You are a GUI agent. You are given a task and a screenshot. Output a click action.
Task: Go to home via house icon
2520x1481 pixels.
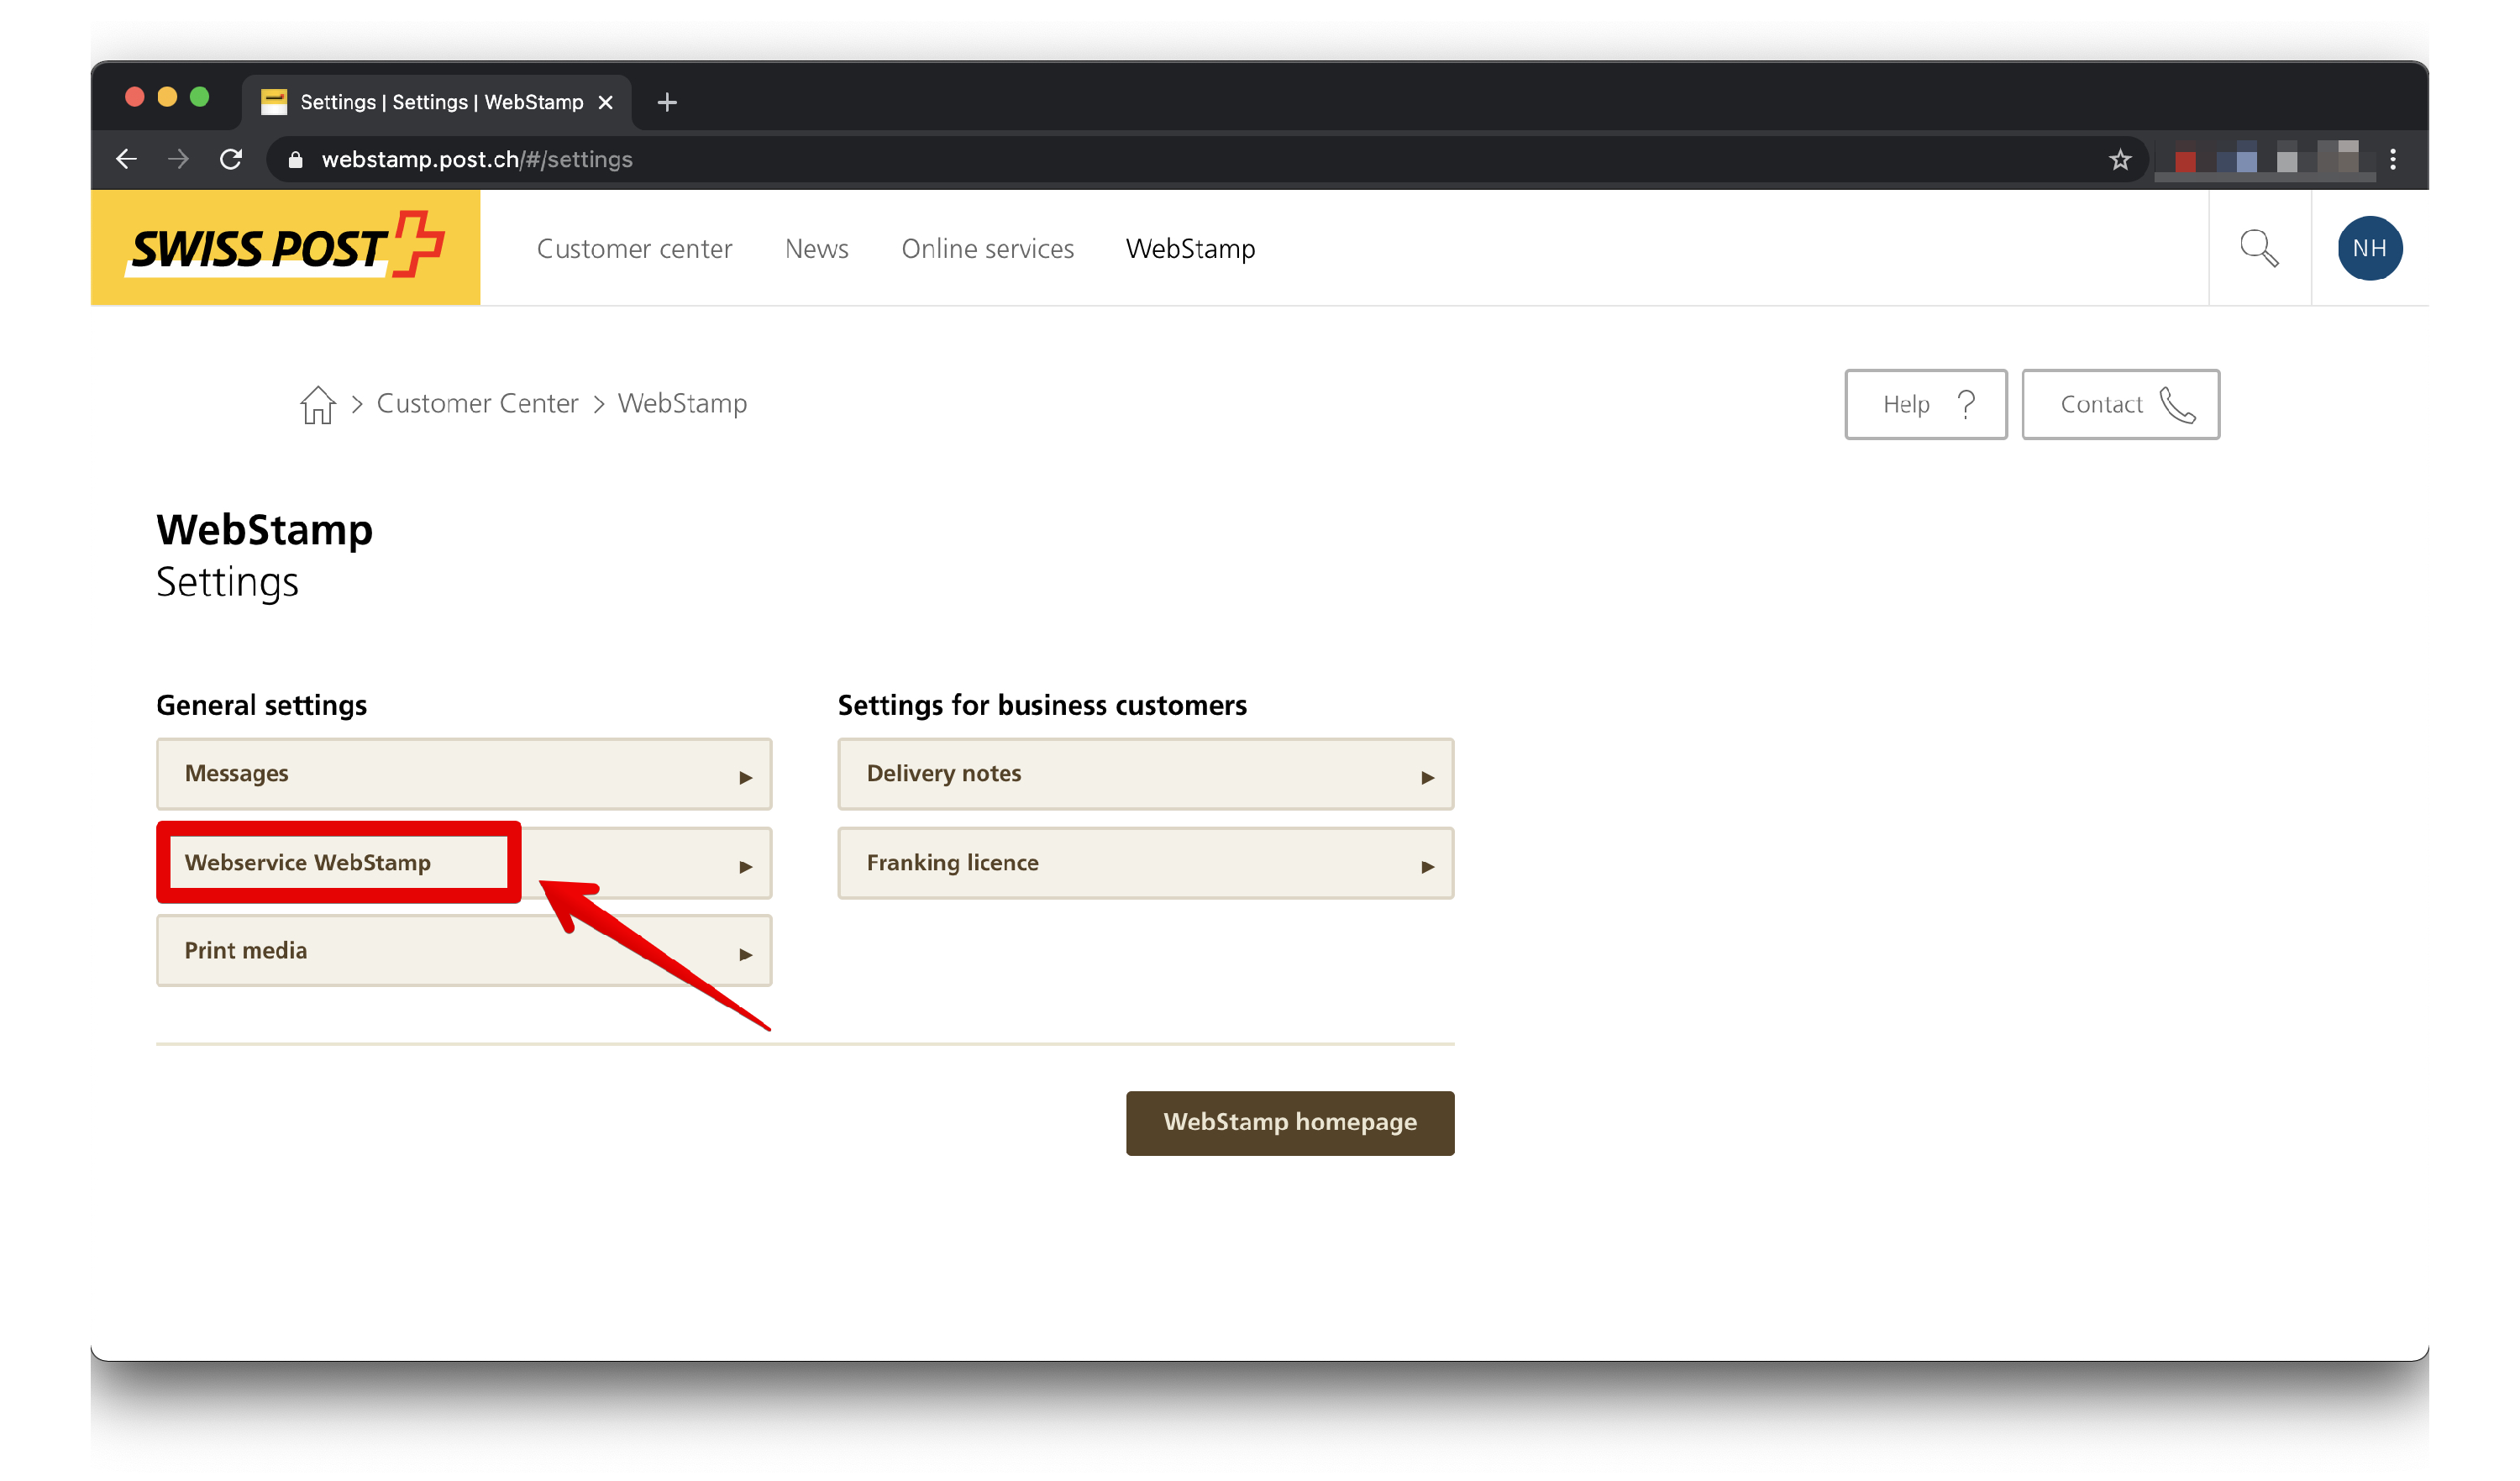coord(318,404)
